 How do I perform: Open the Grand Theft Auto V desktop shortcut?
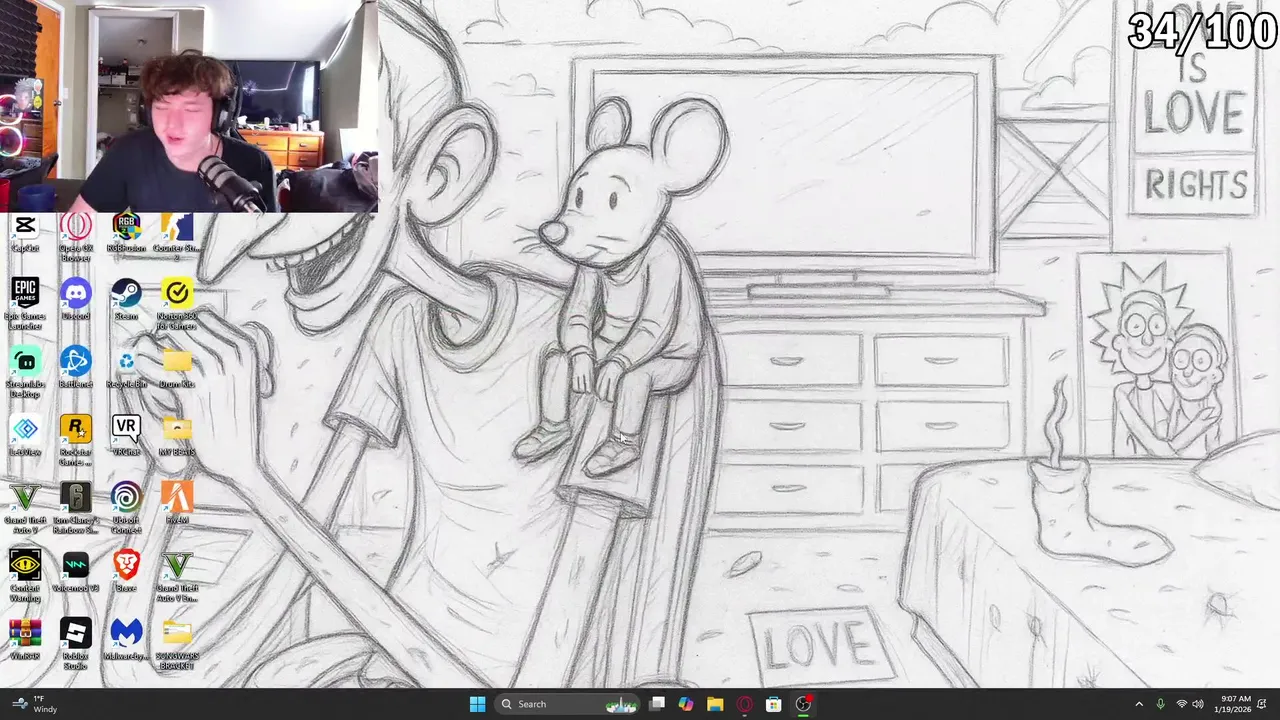[x=25, y=508]
